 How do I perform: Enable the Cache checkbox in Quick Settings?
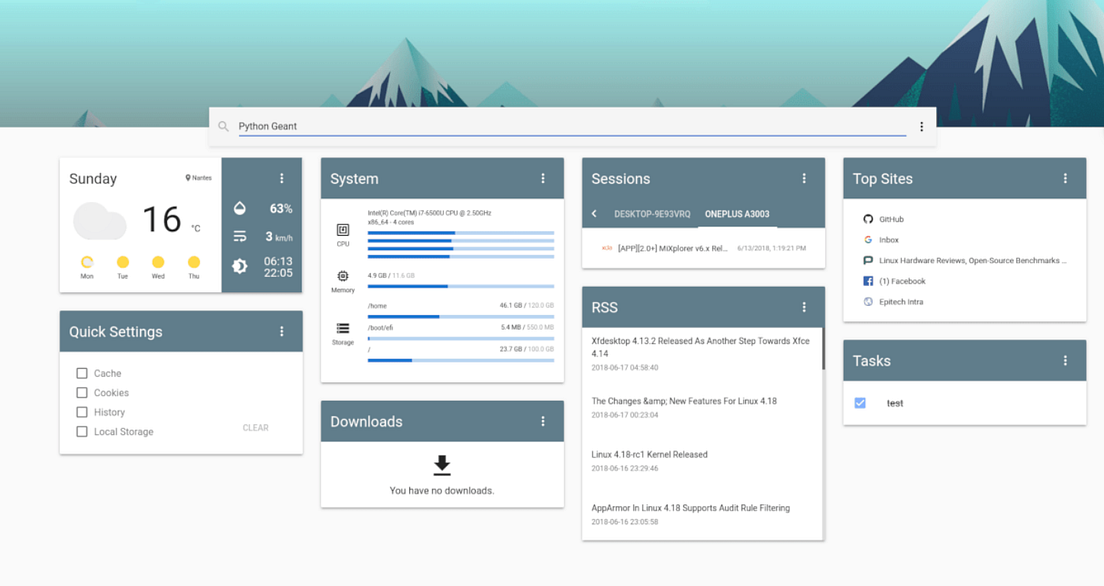pyautogui.click(x=81, y=372)
